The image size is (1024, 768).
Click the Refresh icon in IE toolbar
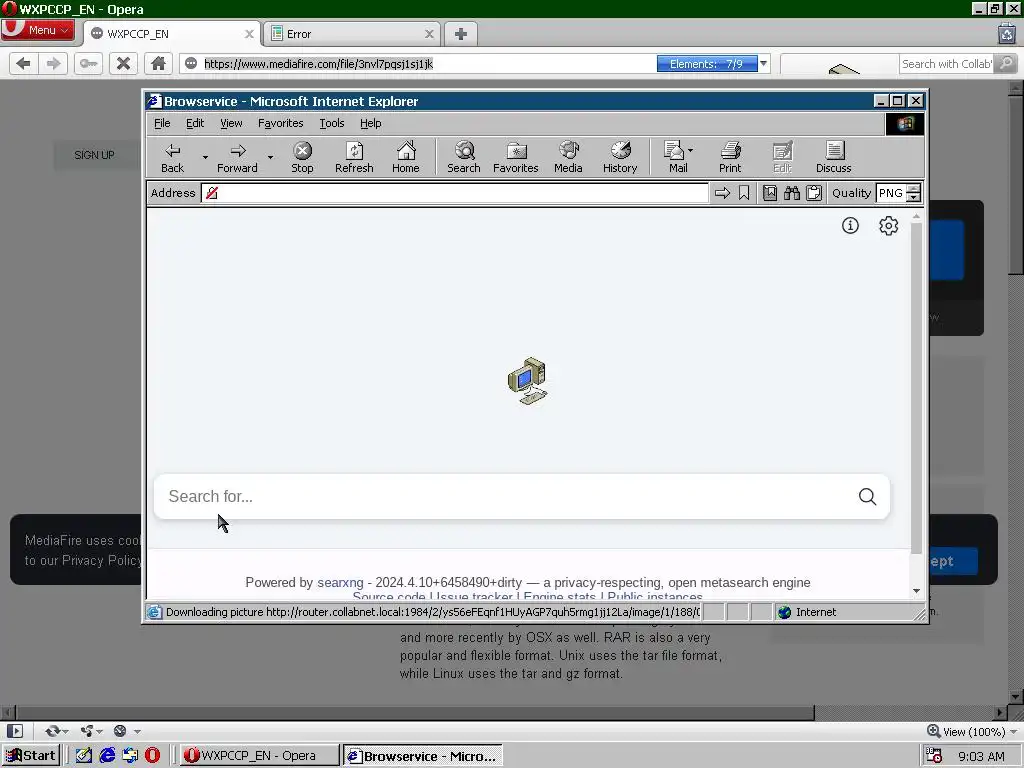[354, 158]
